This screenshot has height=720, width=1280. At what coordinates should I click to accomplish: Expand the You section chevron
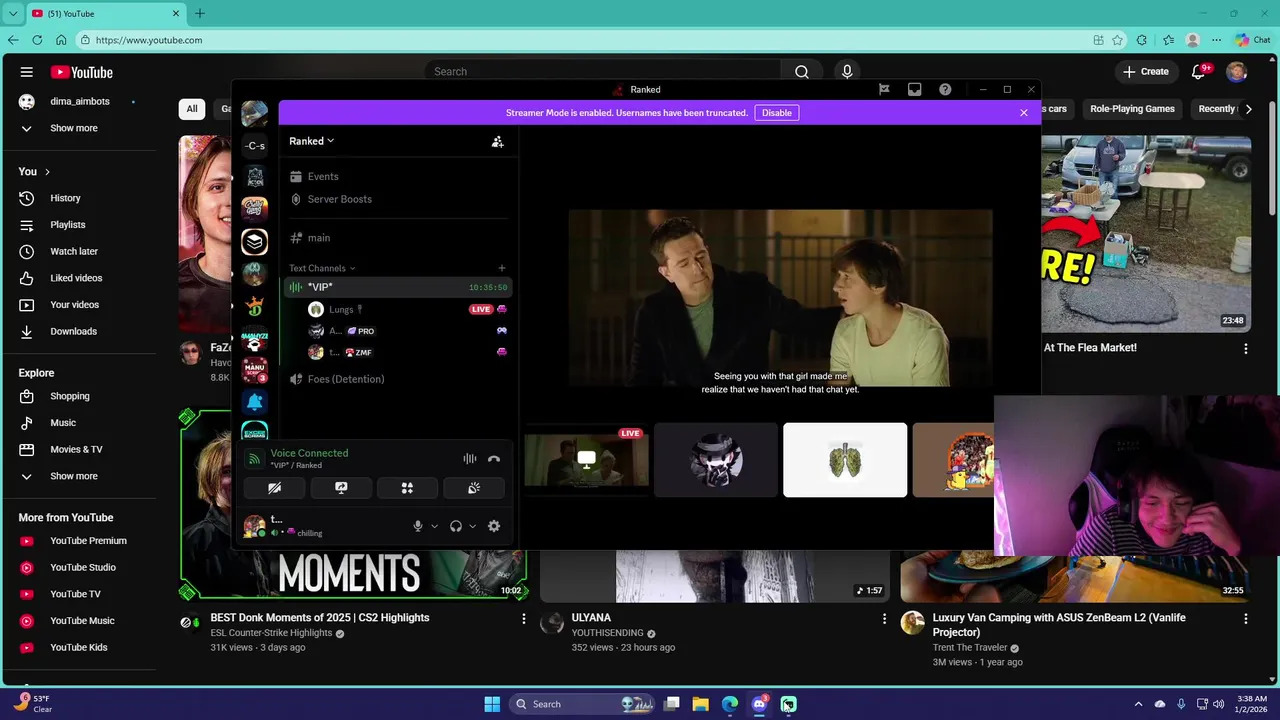pyautogui.click(x=47, y=172)
